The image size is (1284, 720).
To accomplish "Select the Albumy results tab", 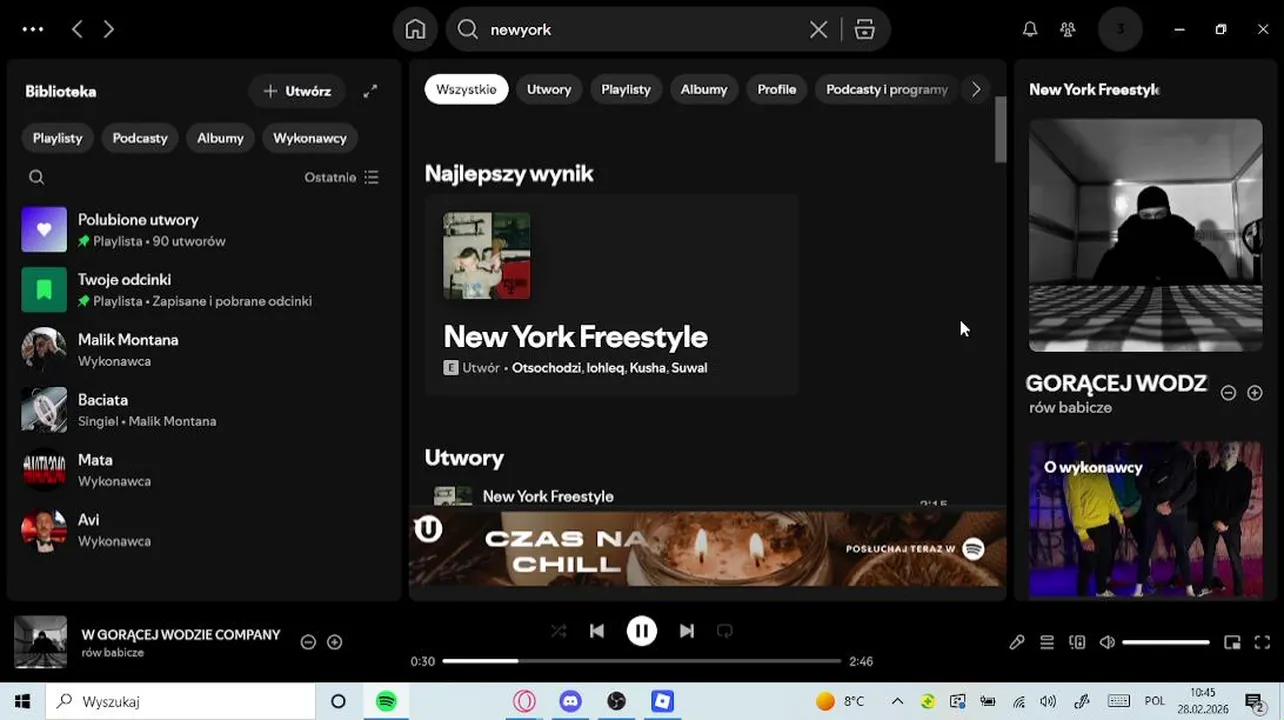I will pyautogui.click(x=704, y=89).
